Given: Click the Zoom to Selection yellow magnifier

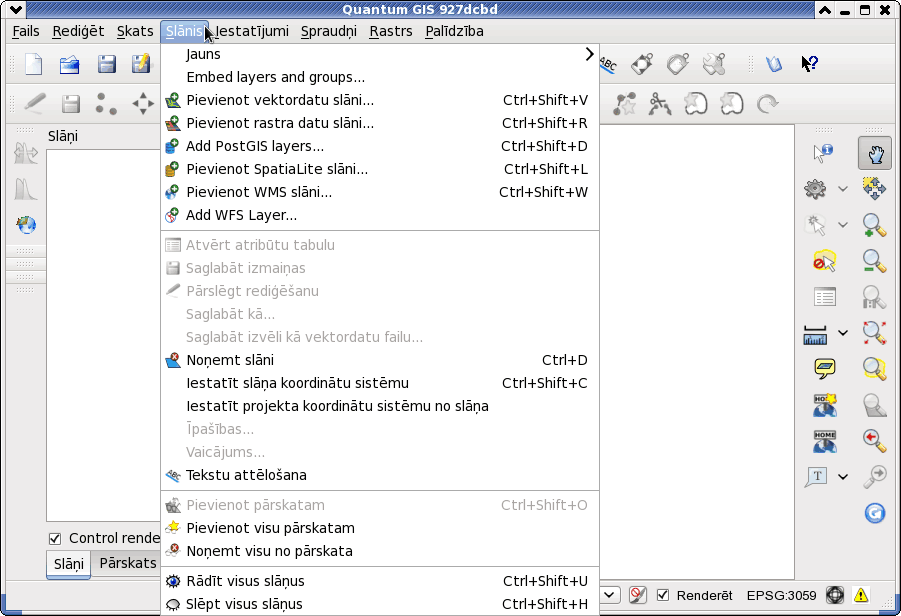Looking at the screenshot, I should point(874,368).
